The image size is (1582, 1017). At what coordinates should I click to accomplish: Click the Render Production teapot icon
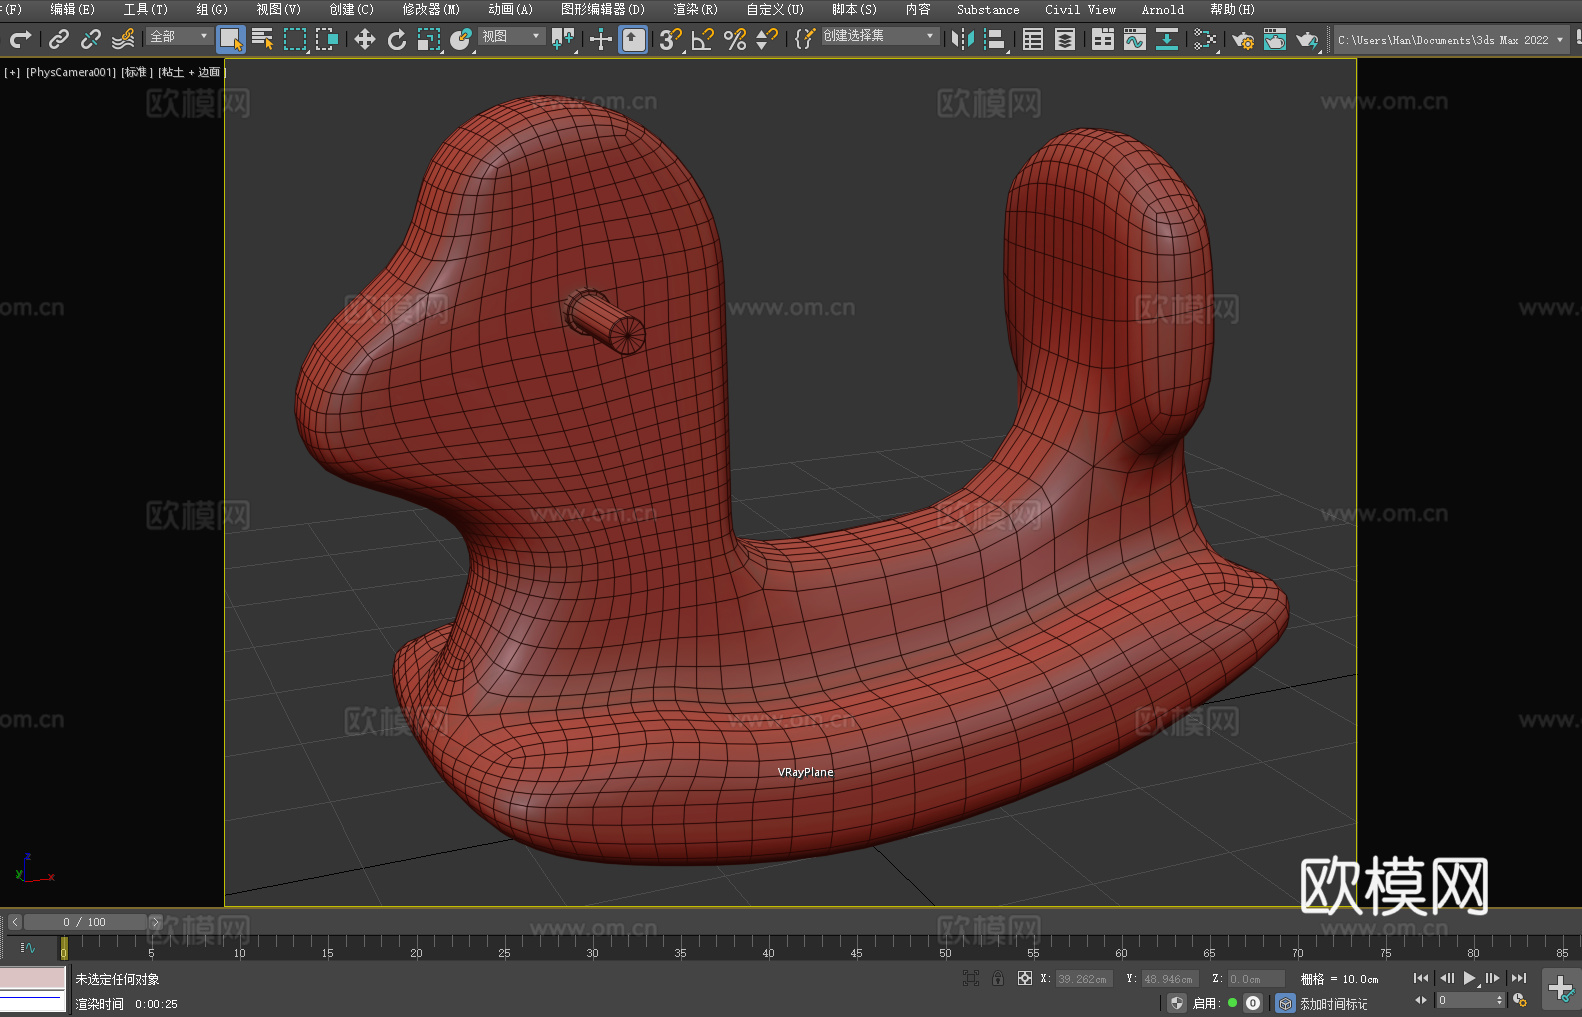click(x=1307, y=39)
